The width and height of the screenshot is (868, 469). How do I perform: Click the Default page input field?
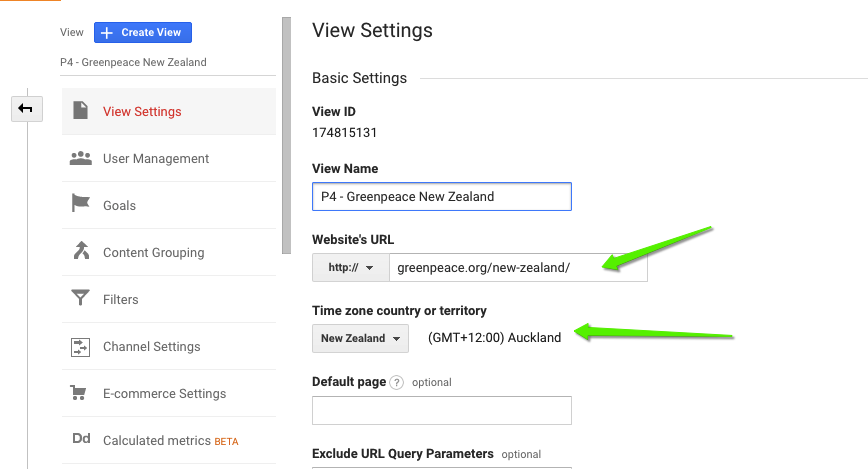442,410
